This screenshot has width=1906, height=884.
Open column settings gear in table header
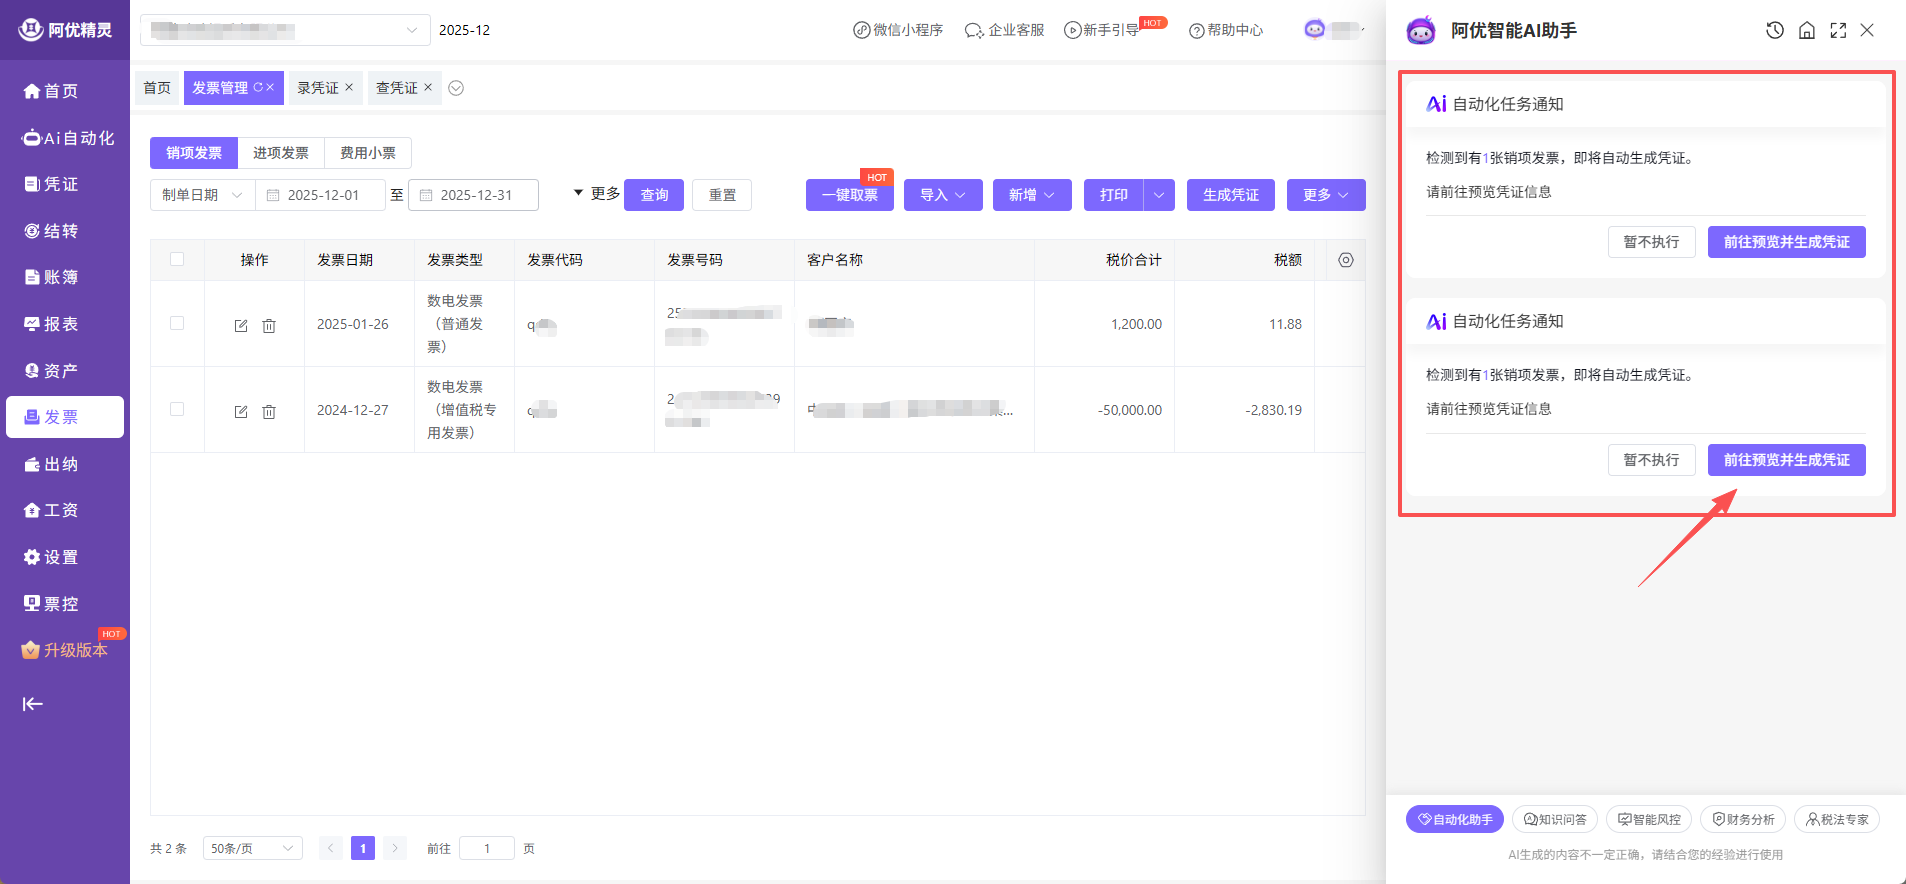click(x=1346, y=260)
